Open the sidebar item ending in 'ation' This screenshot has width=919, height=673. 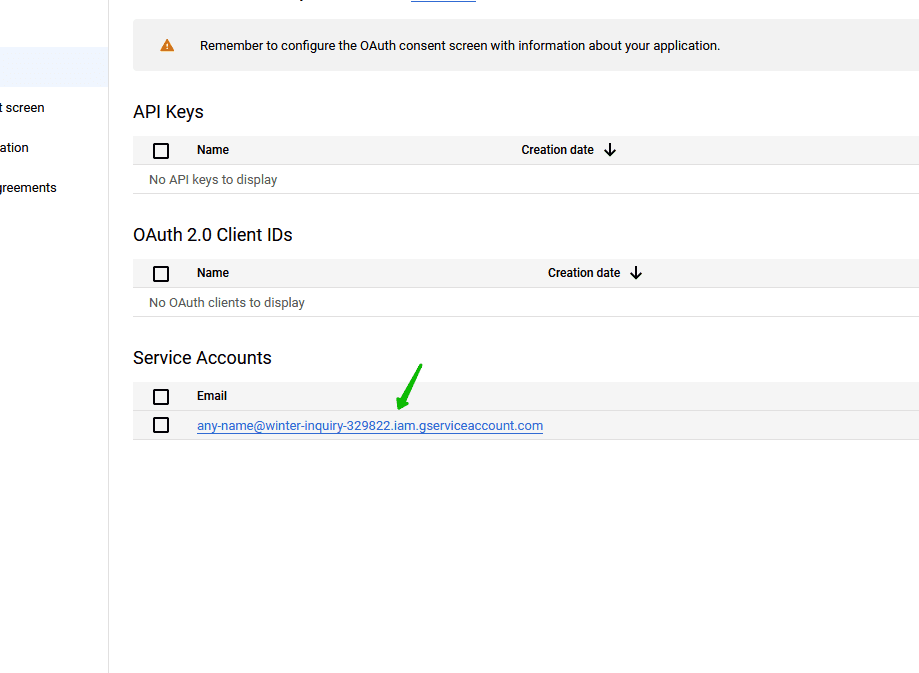[15, 148]
